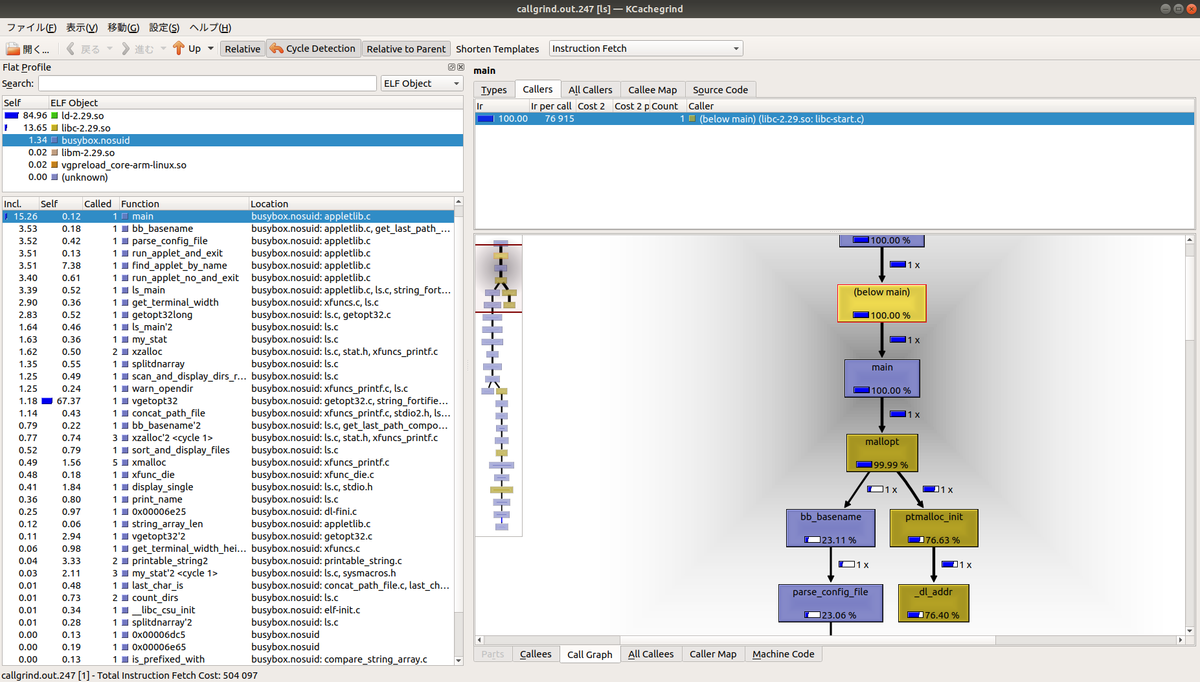Viewport: 1200px width, 682px height.
Task: Switch to the Source Code tab
Action: click(x=720, y=89)
